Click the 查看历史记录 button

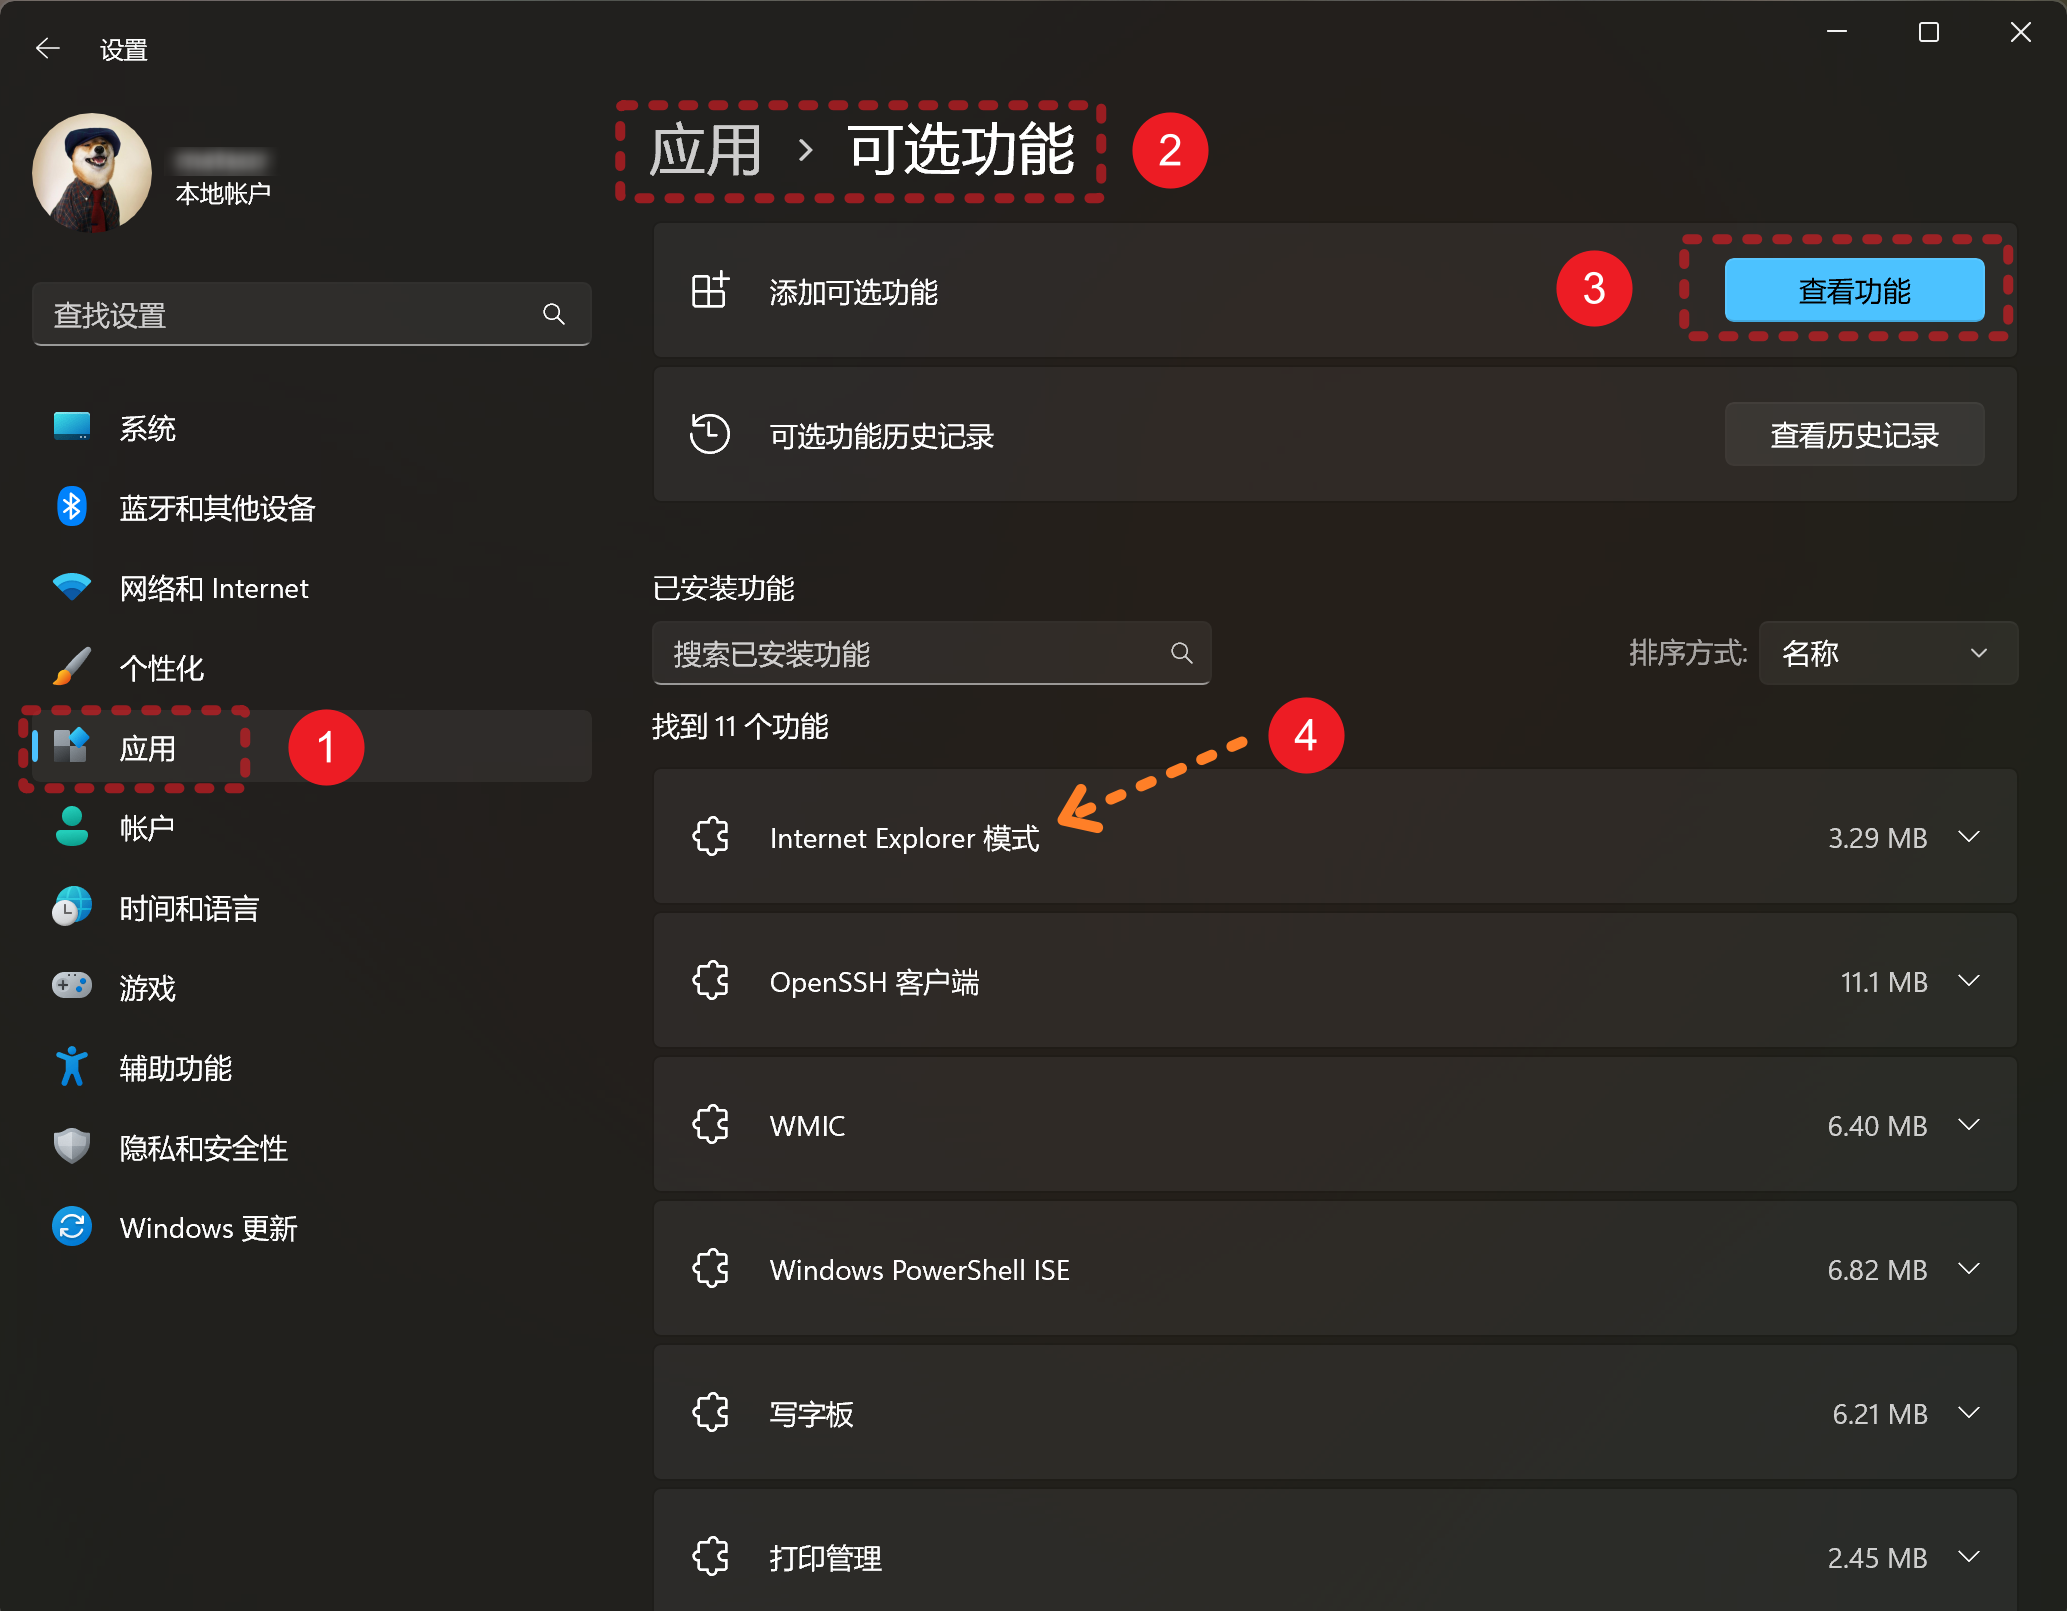1853,435
